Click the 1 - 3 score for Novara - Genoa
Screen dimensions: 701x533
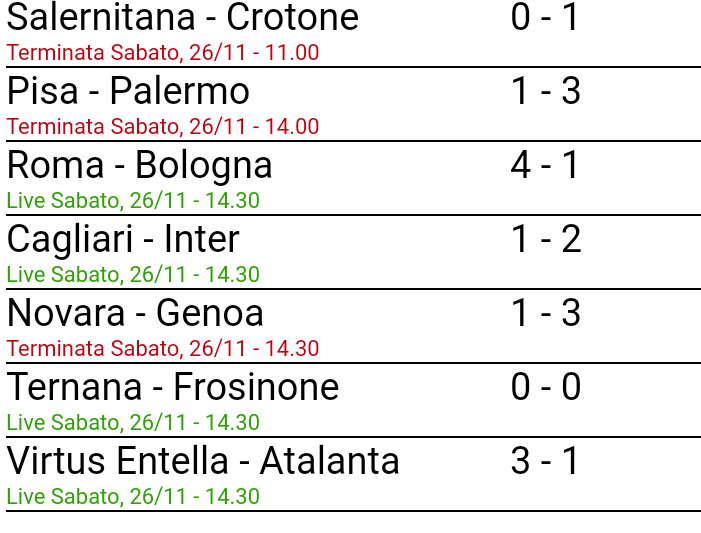[545, 314]
